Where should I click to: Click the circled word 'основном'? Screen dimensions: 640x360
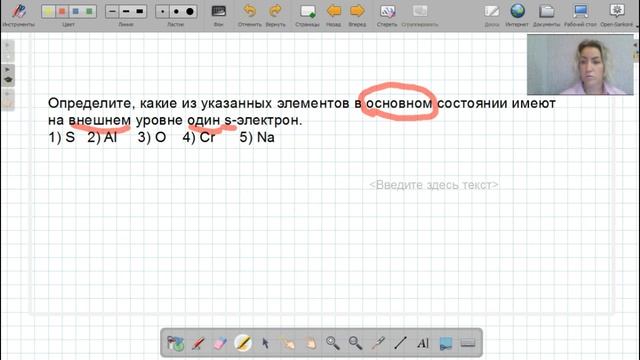[399, 103]
